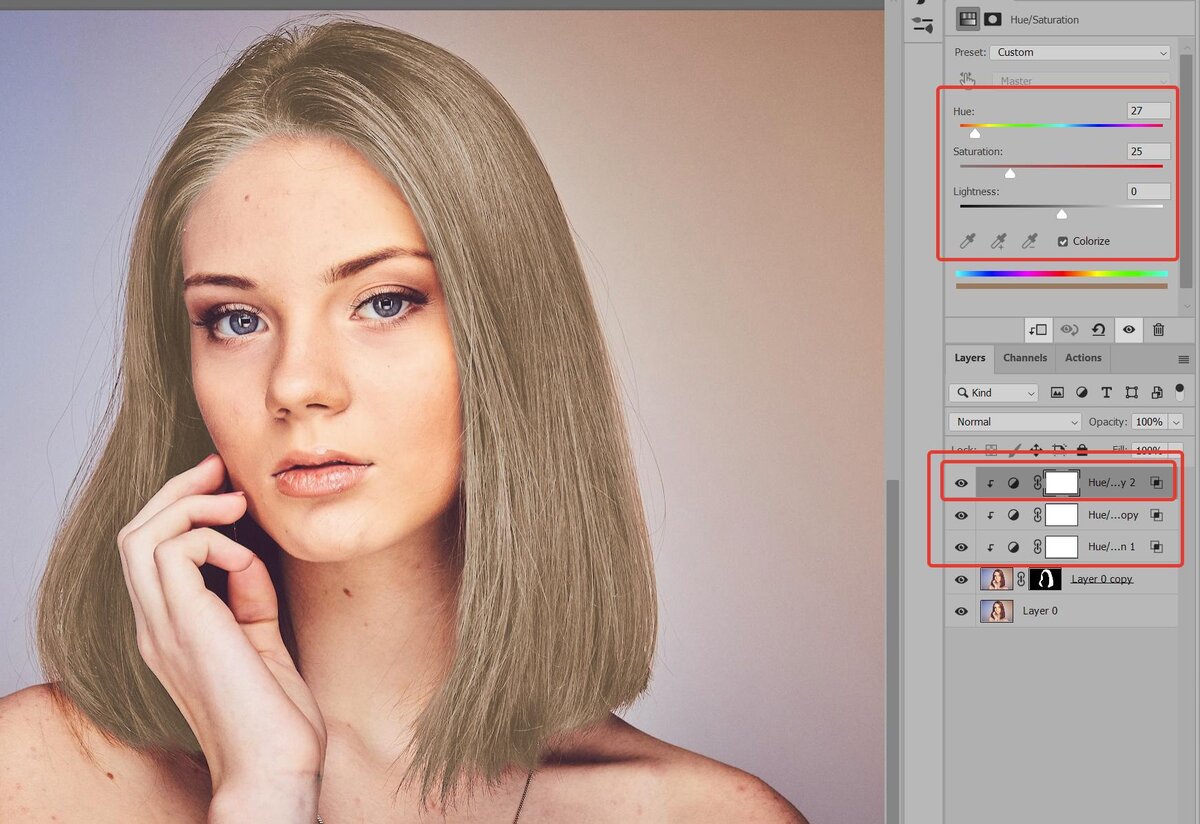Hide the Hue/...n 1 layer
1200x824 pixels.
[x=961, y=547]
